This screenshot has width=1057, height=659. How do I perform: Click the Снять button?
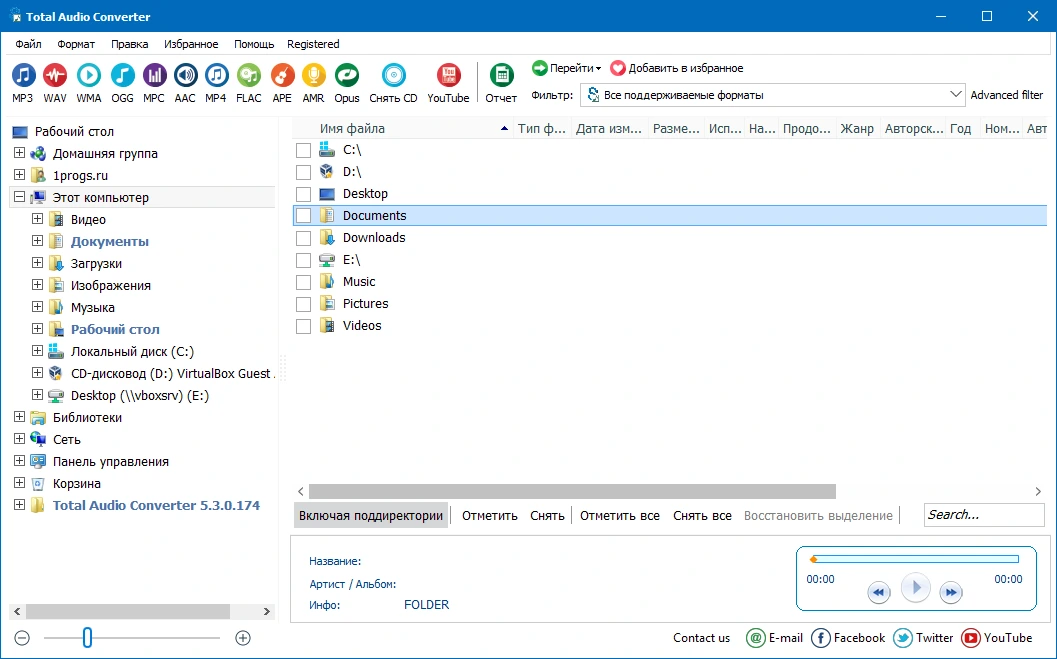pos(547,515)
